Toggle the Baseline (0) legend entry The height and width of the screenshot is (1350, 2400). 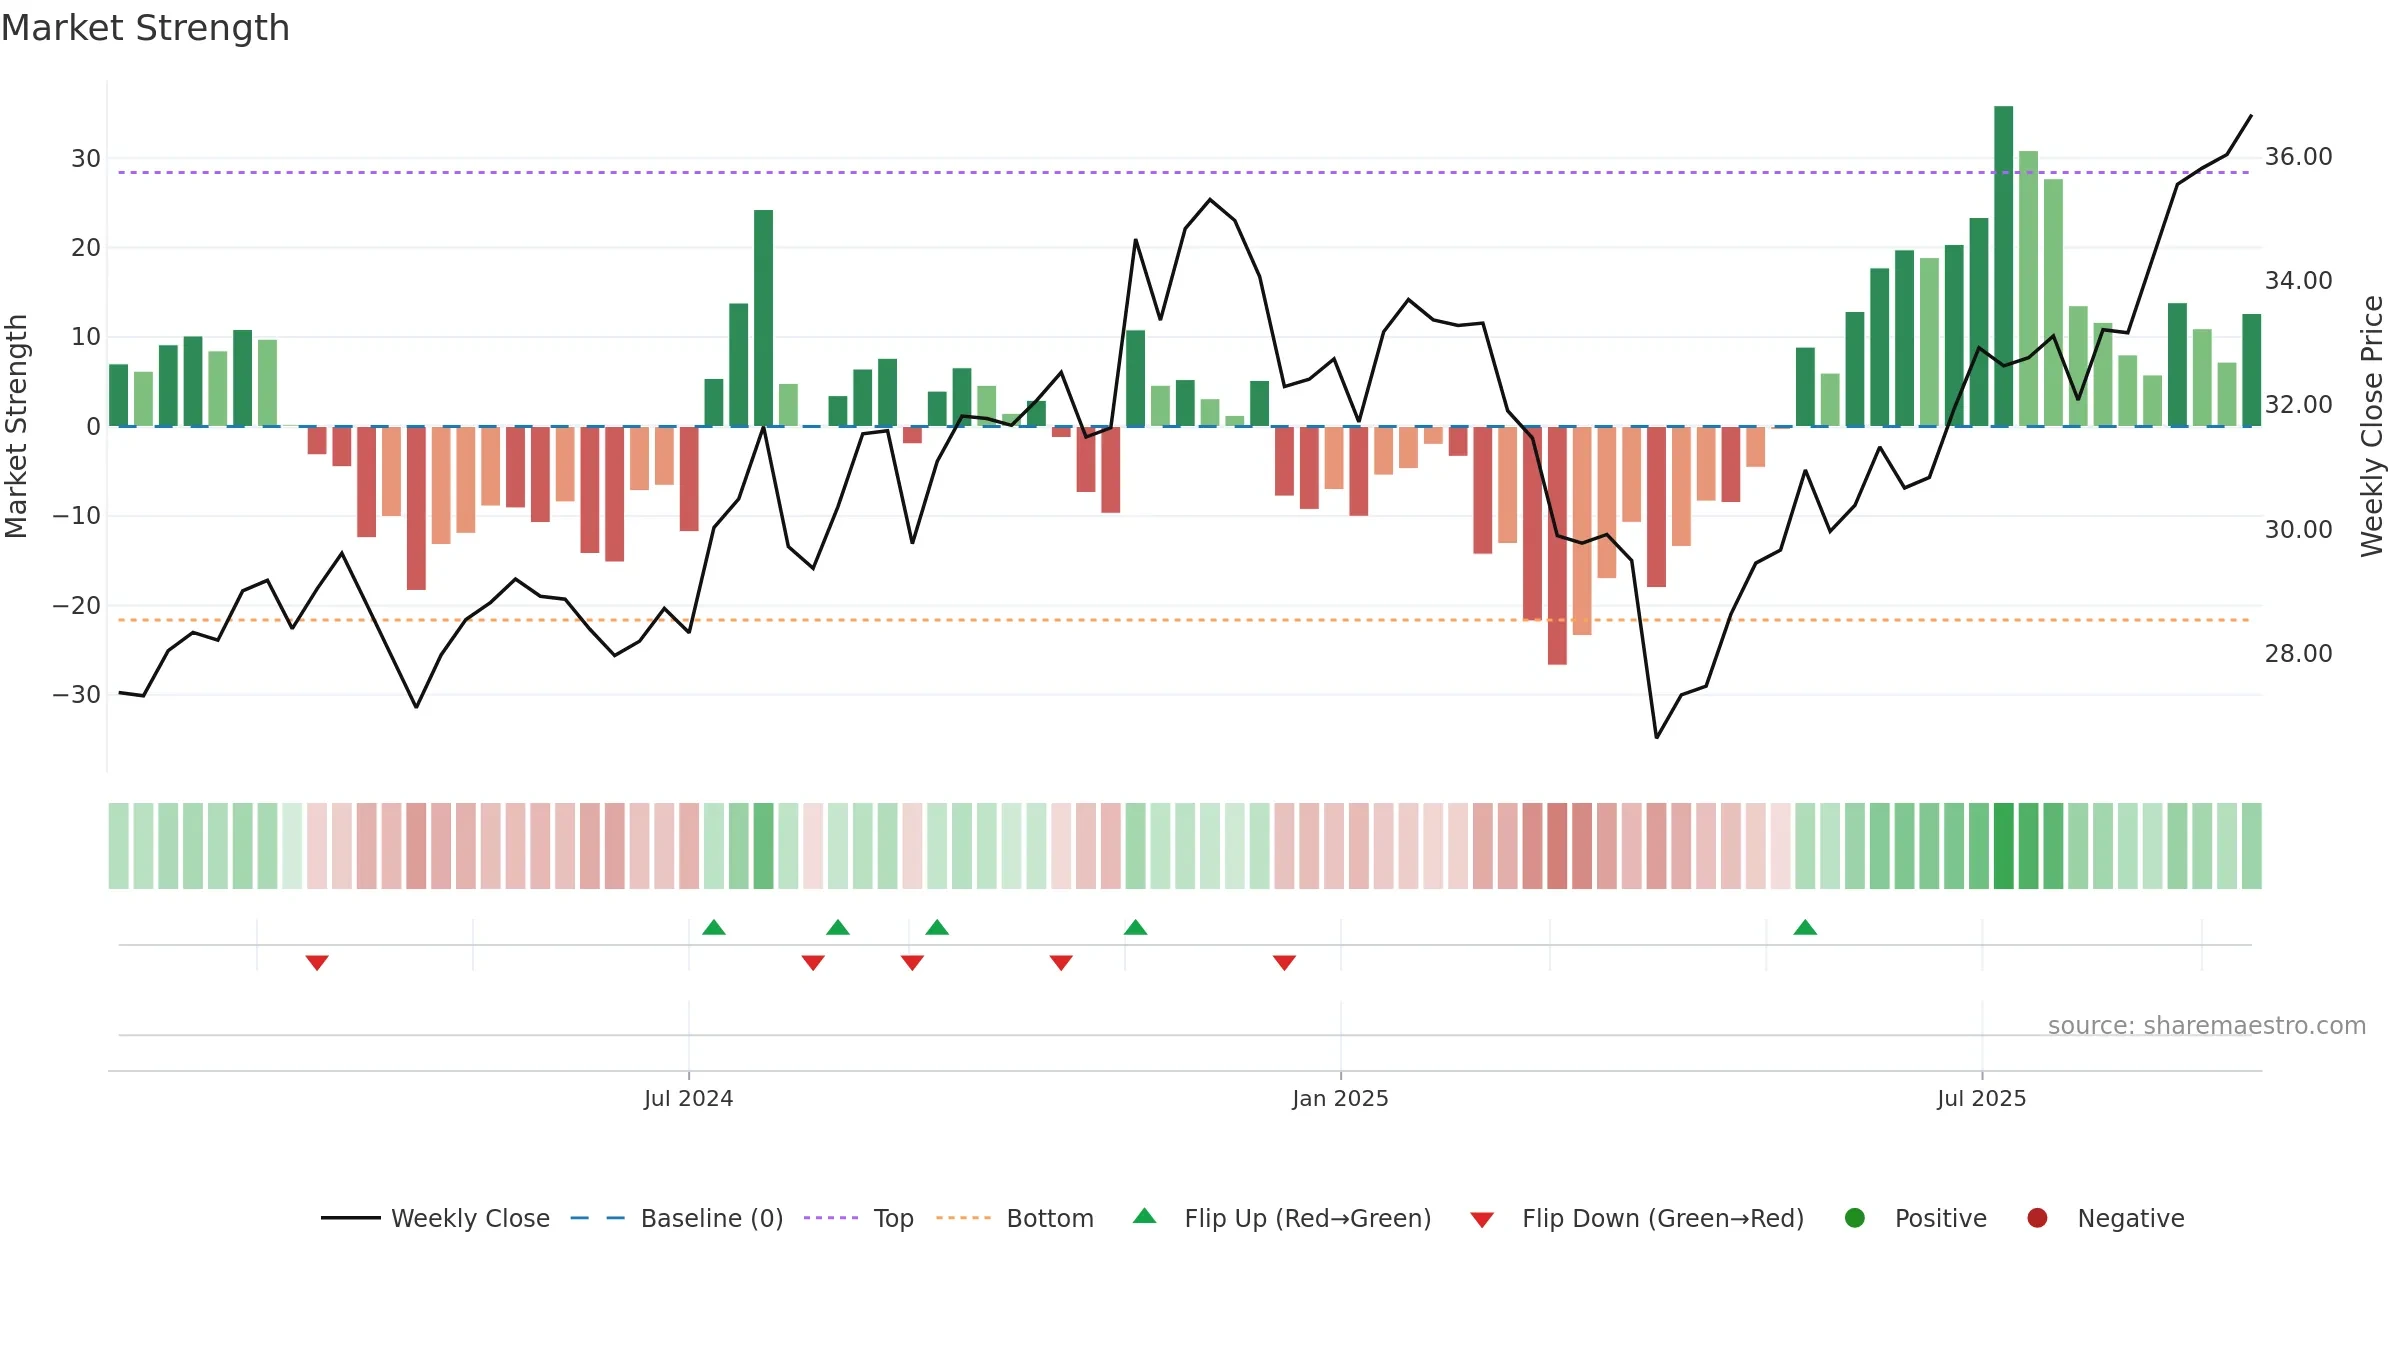pyautogui.click(x=676, y=1218)
